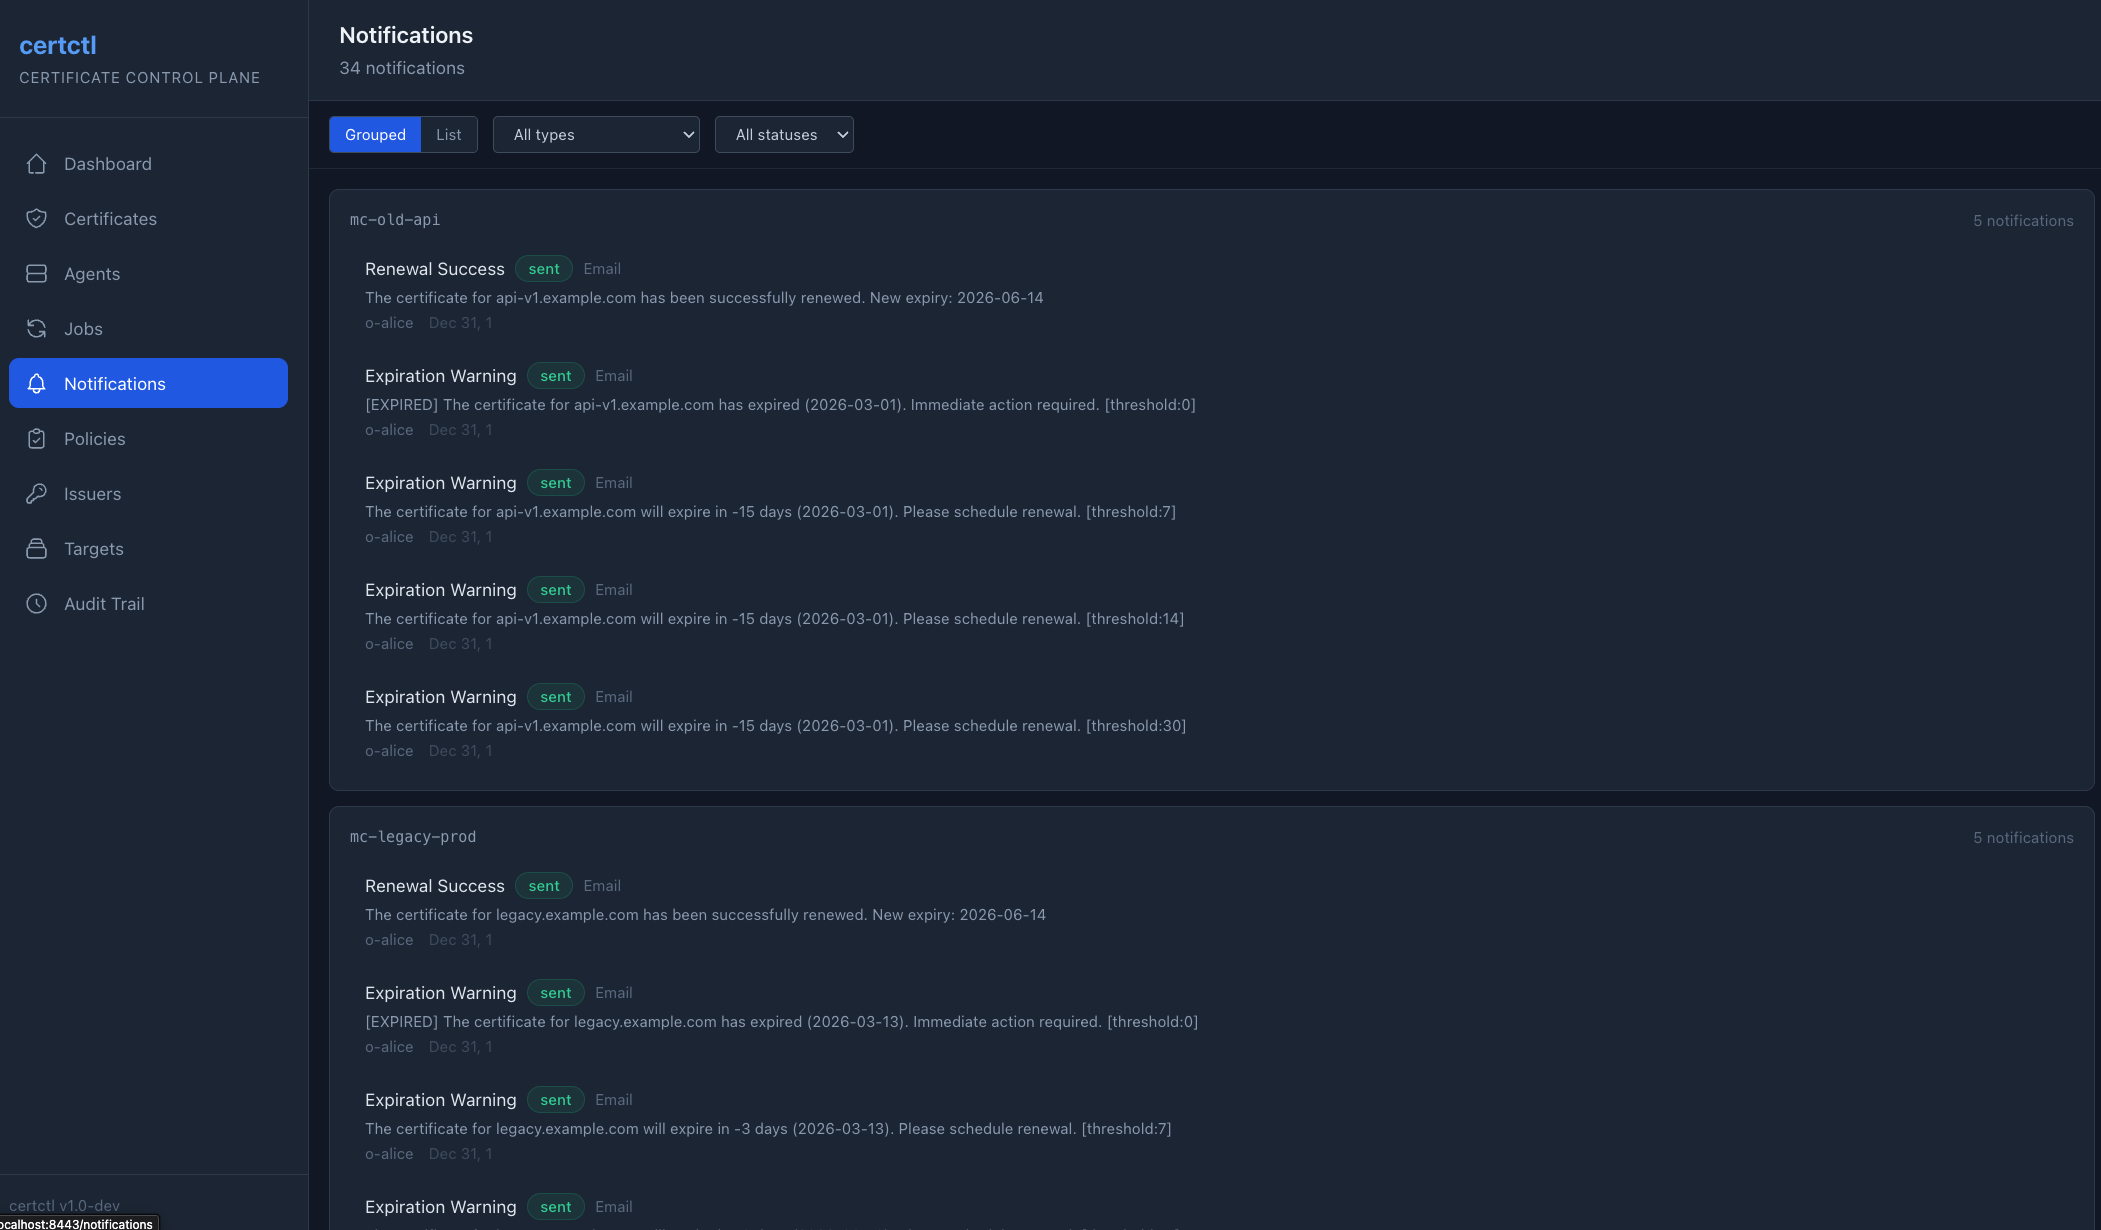2101x1230 pixels.
Task: Open the Dashboard page
Action: (148, 164)
